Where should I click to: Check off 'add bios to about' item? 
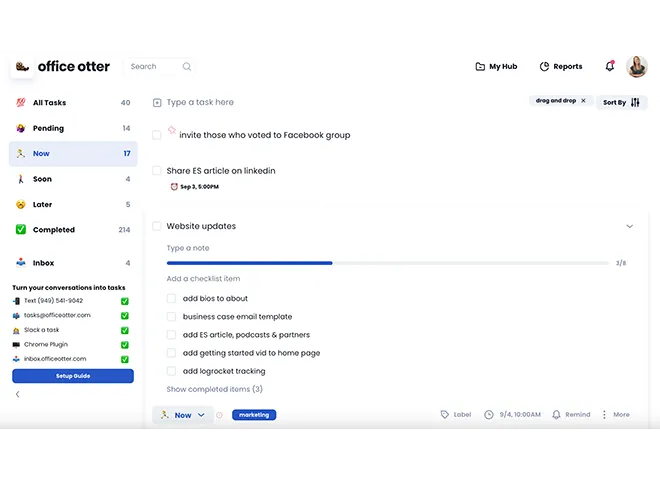click(x=172, y=299)
